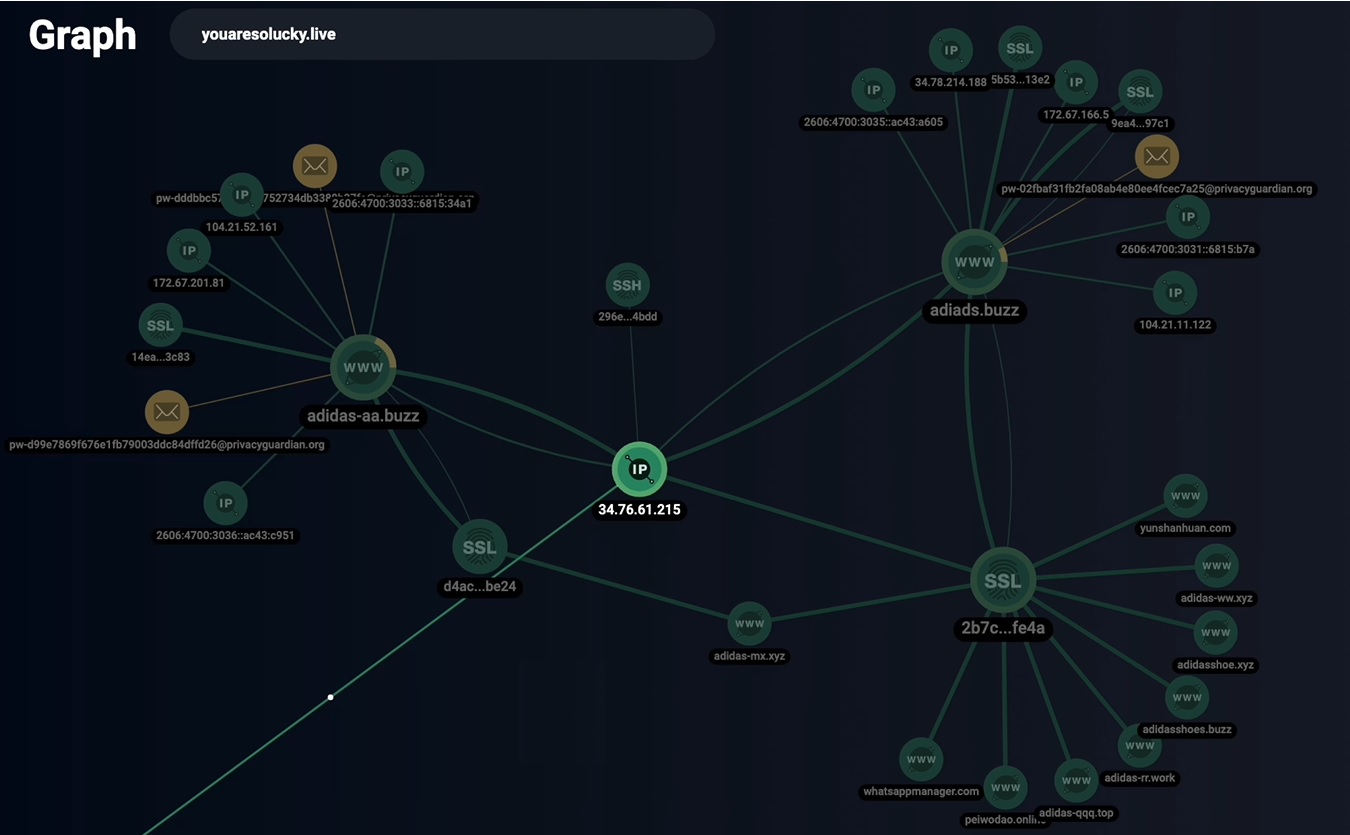Click the yunshanhuan.com WWW node

pos(1186,496)
